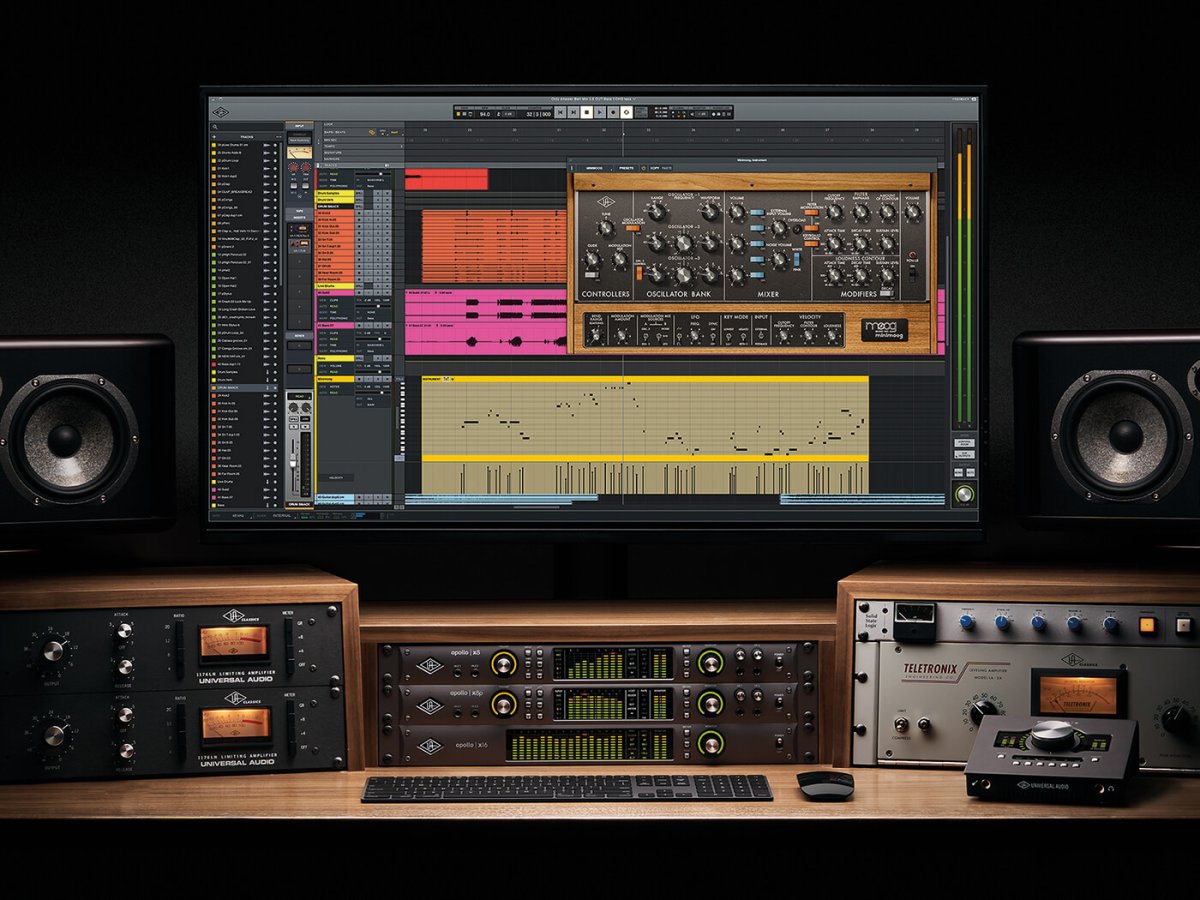Click the yellow link icon on Bars Beats row
Screen dimensions: 1200x900
click(x=372, y=132)
